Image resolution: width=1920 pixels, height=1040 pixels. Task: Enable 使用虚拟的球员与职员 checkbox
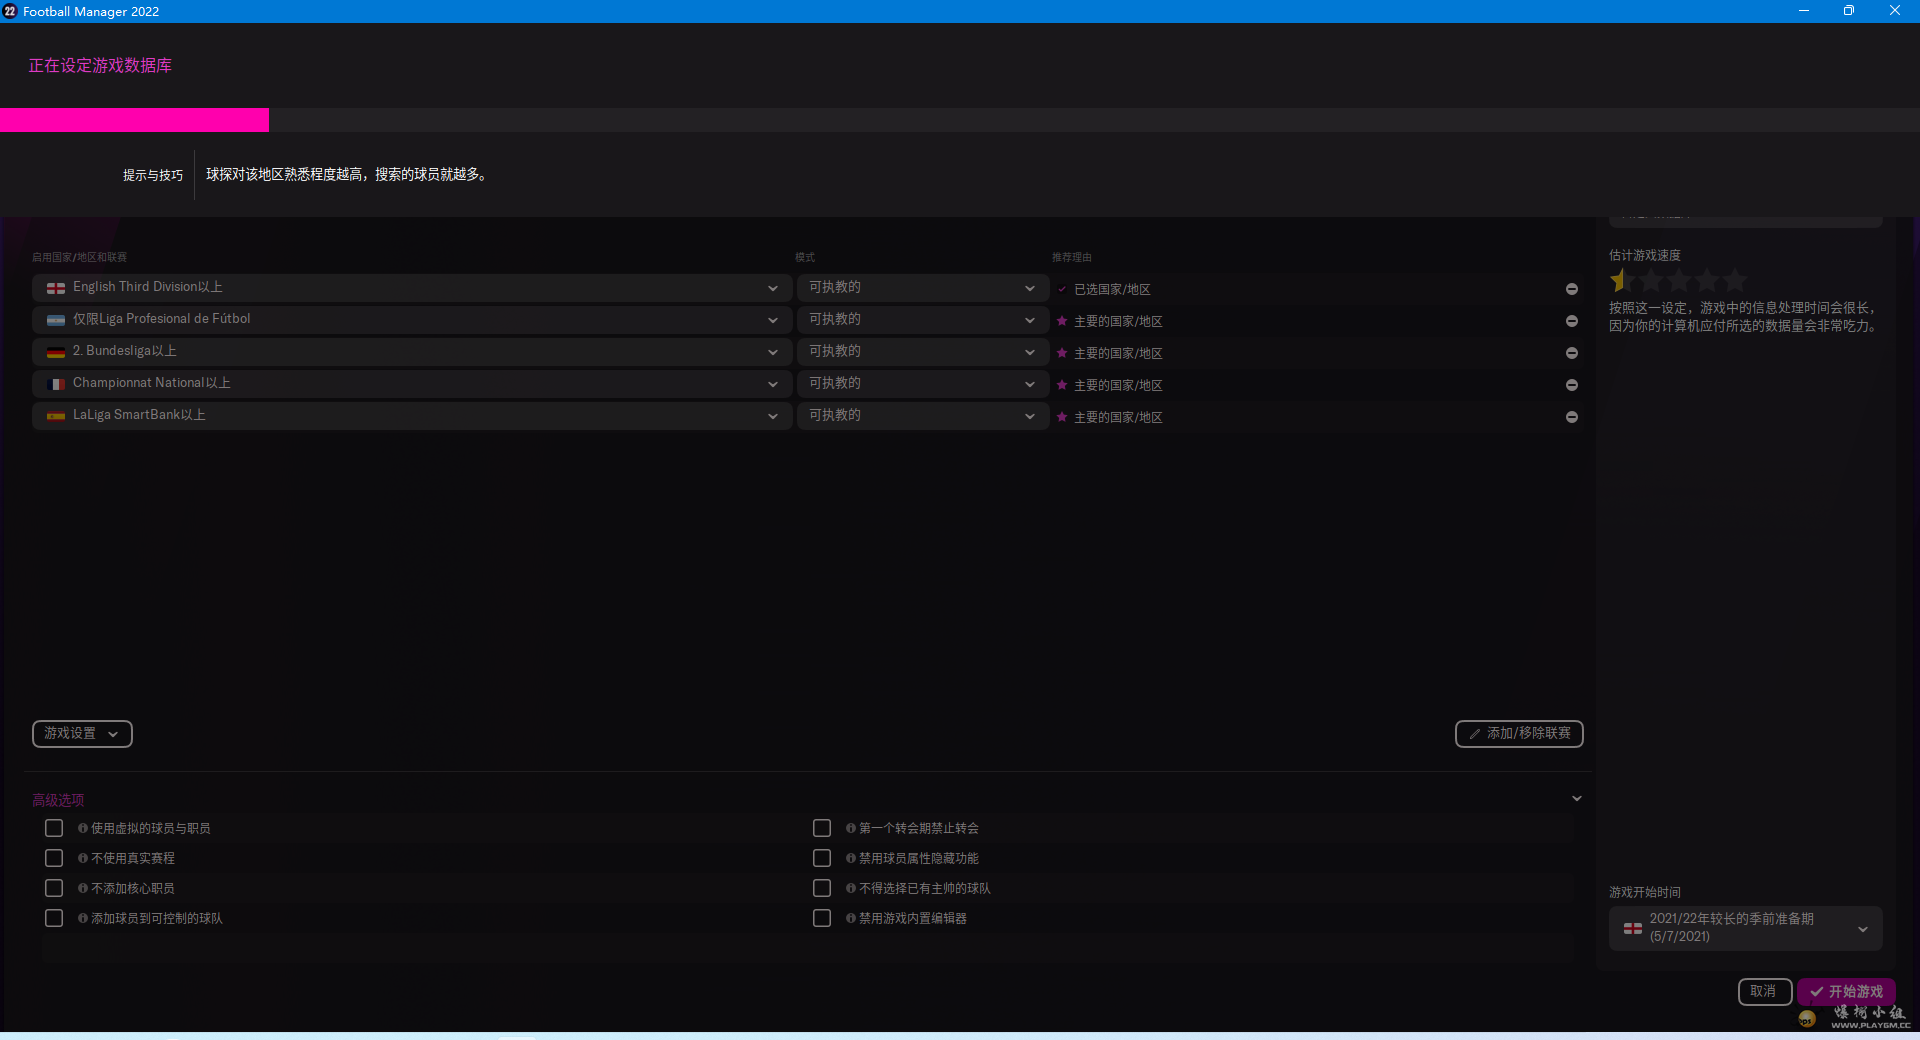tap(54, 828)
